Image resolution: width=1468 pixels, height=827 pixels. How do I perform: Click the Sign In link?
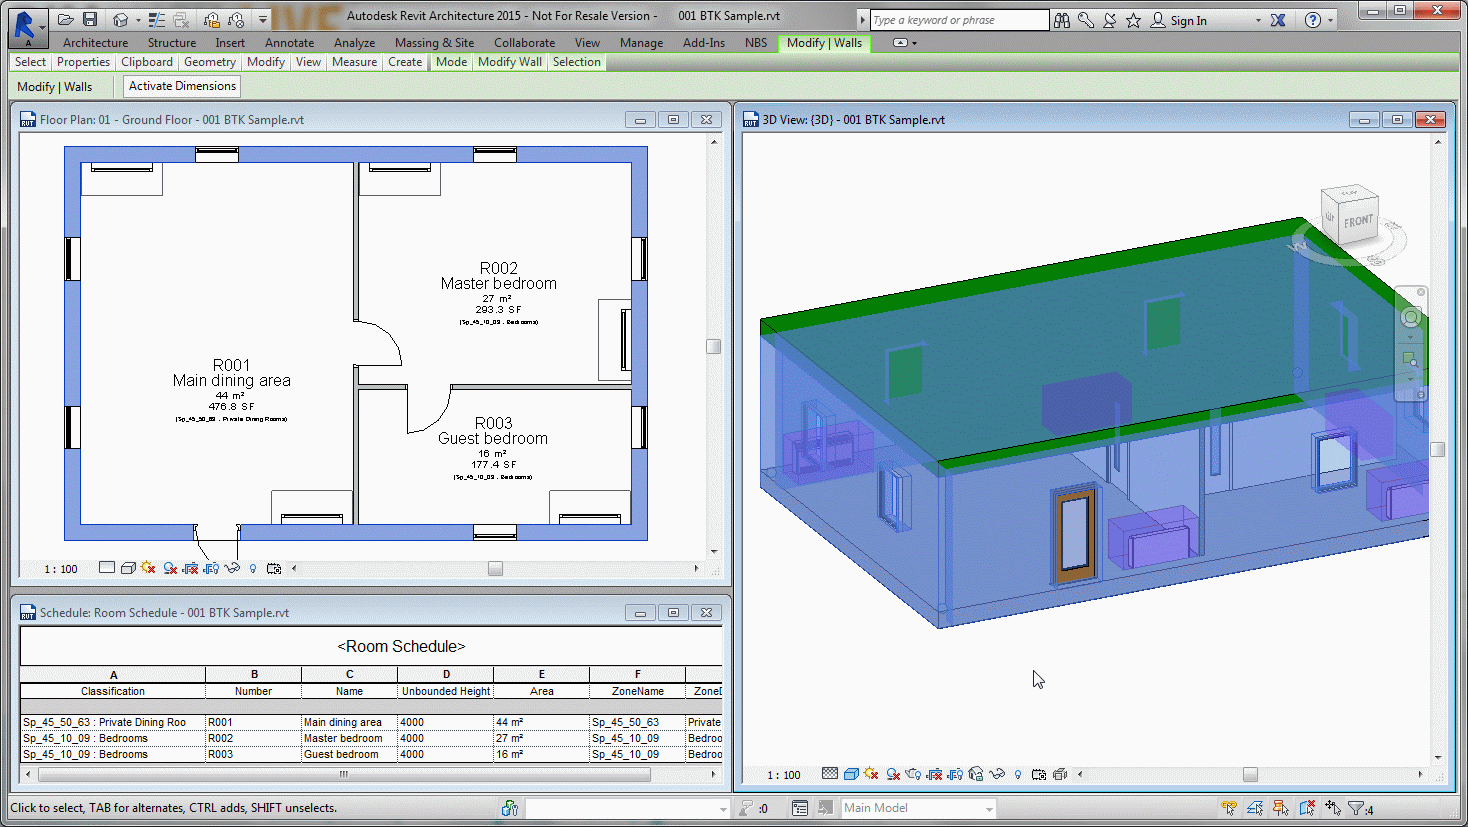point(1188,21)
